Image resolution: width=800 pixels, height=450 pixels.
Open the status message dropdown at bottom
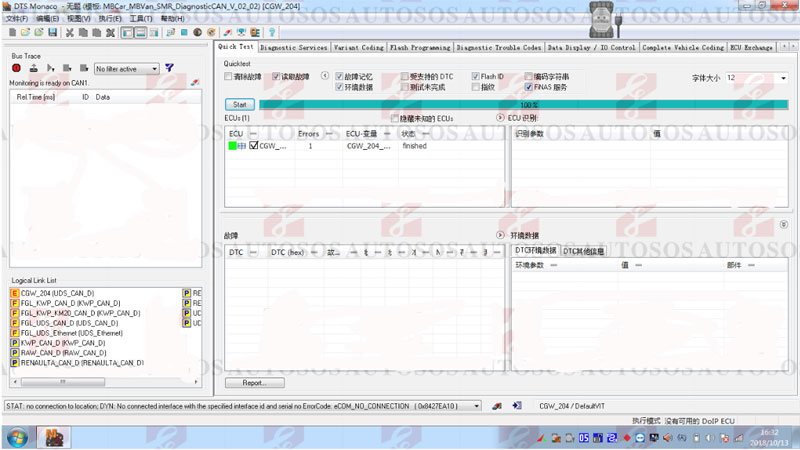[477, 406]
